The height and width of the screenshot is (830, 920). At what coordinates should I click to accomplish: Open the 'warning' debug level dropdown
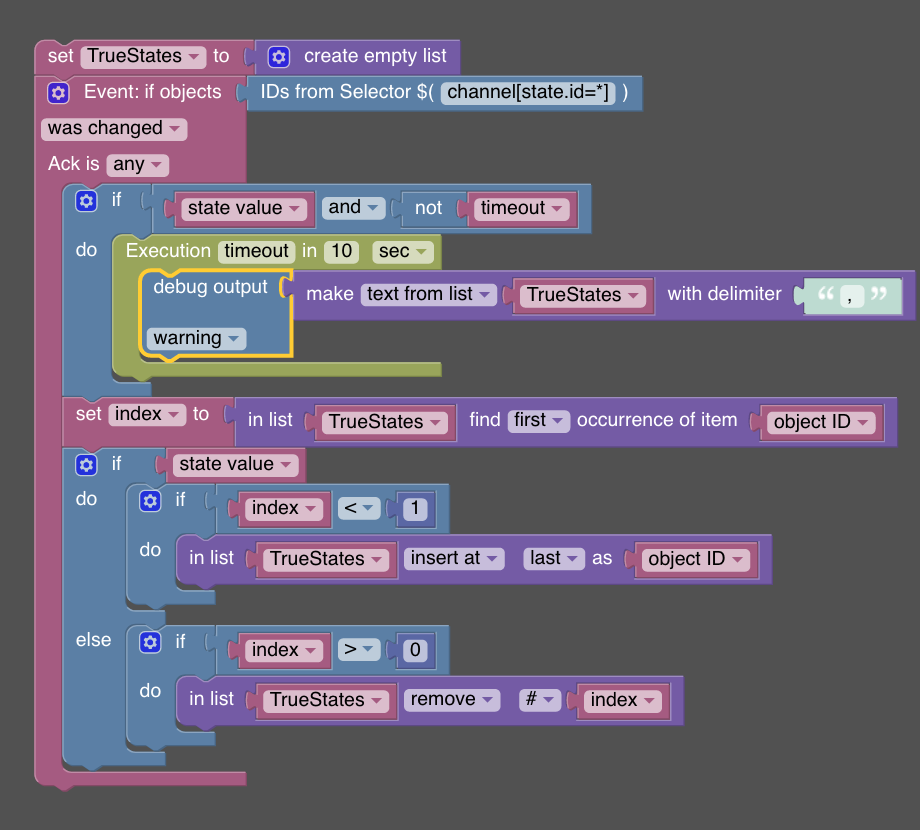(x=195, y=338)
